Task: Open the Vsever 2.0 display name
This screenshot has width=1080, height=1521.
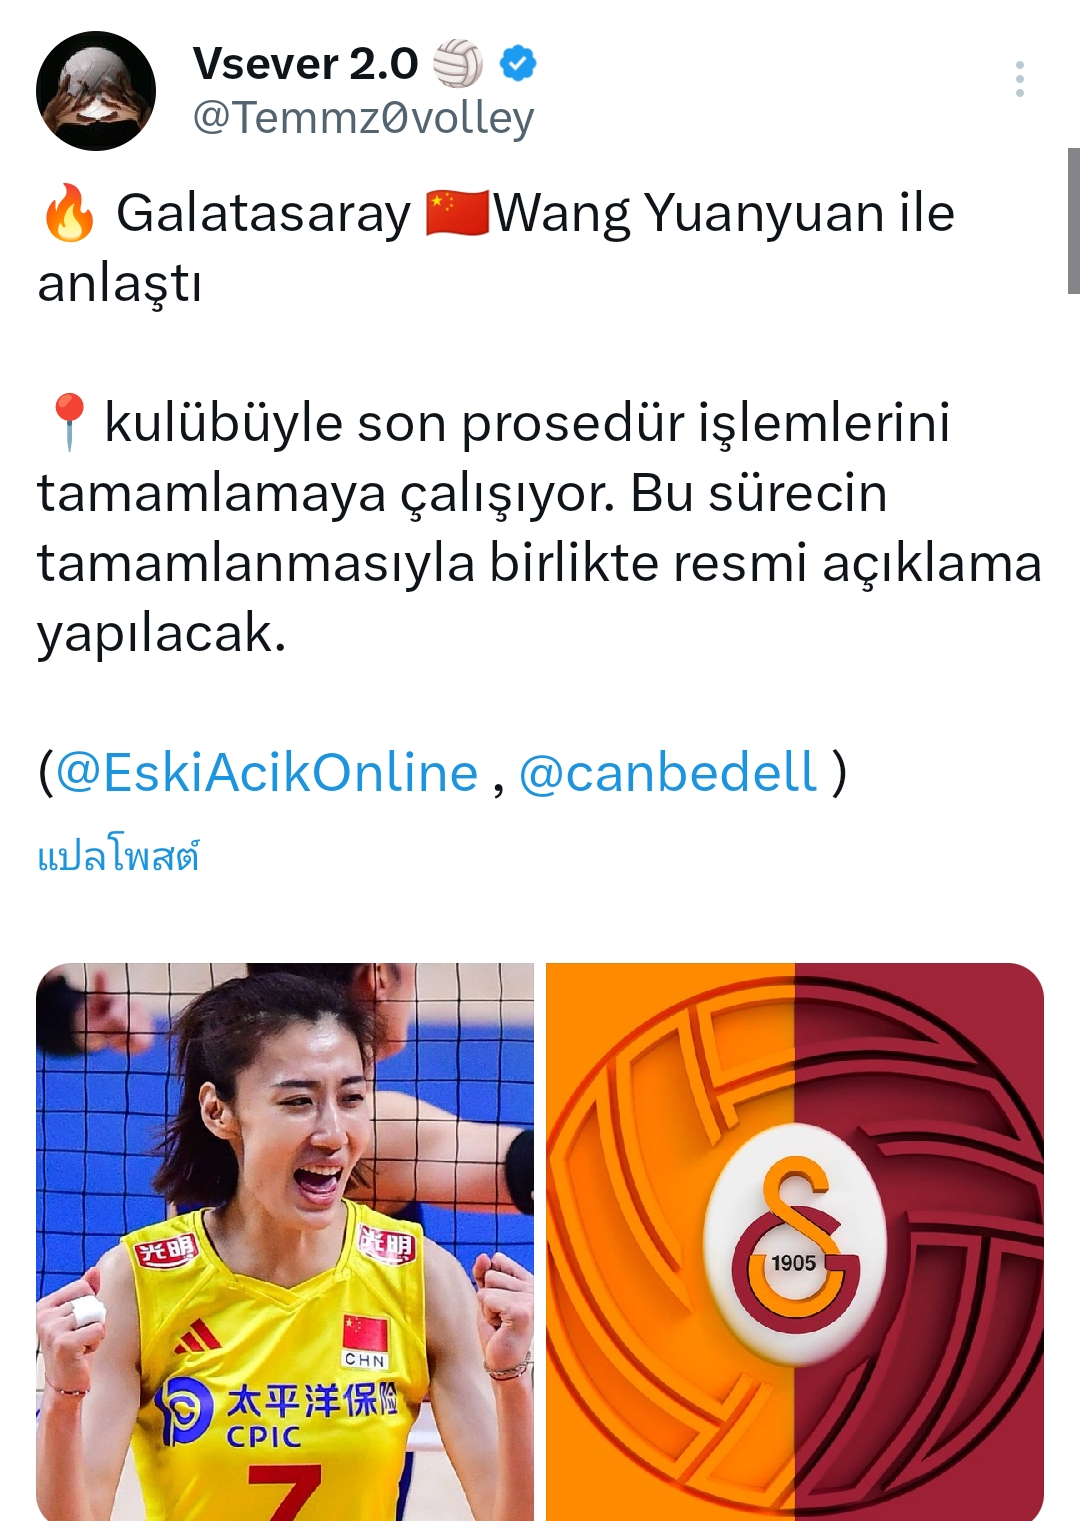Action: tap(305, 63)
